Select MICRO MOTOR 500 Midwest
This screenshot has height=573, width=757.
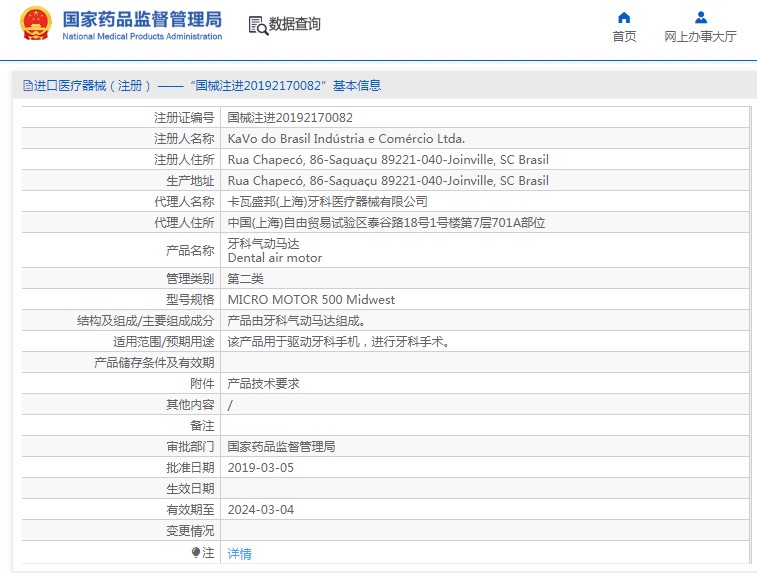[311, 300]
